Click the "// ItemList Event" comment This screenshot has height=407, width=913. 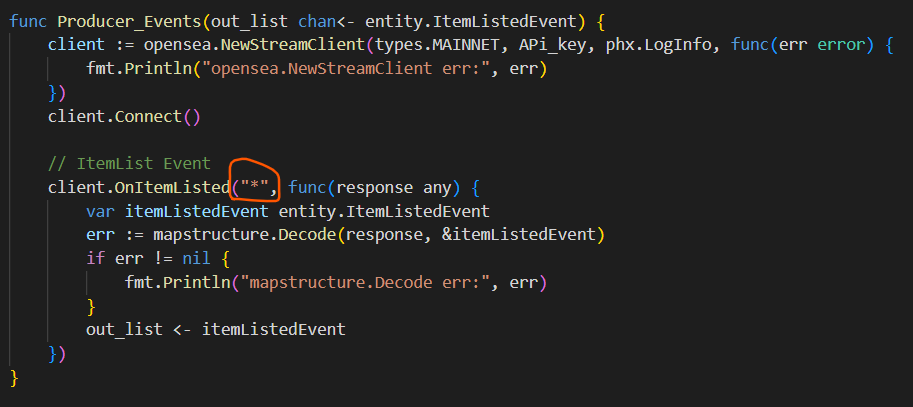click(129, 163)
